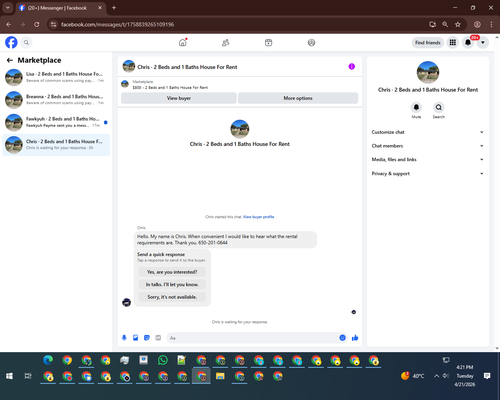Screen dimensions: 500x400
Task: Expand Media, files and links section
Action: pyautogui.click(x=428, y=160)
